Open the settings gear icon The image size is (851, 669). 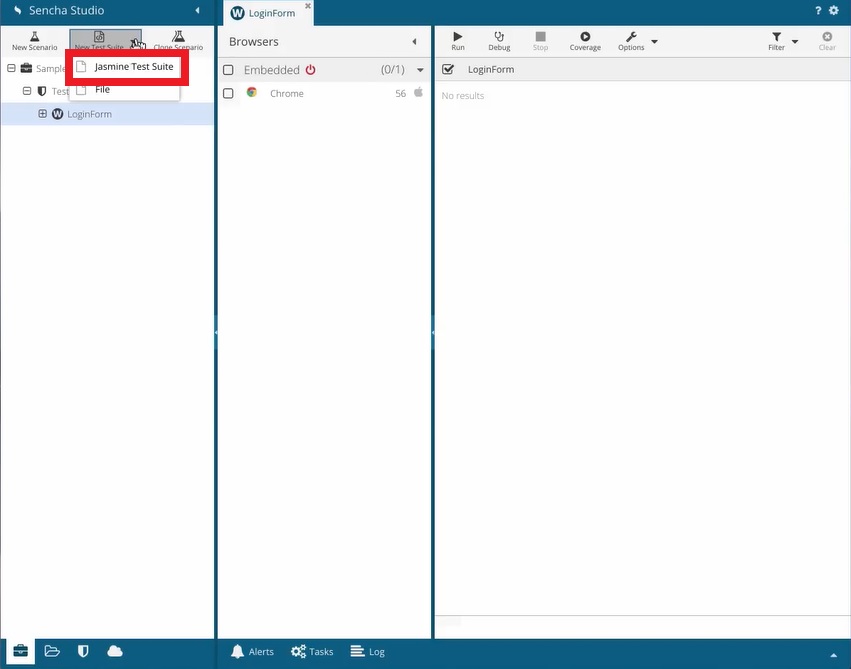[834, 11]
